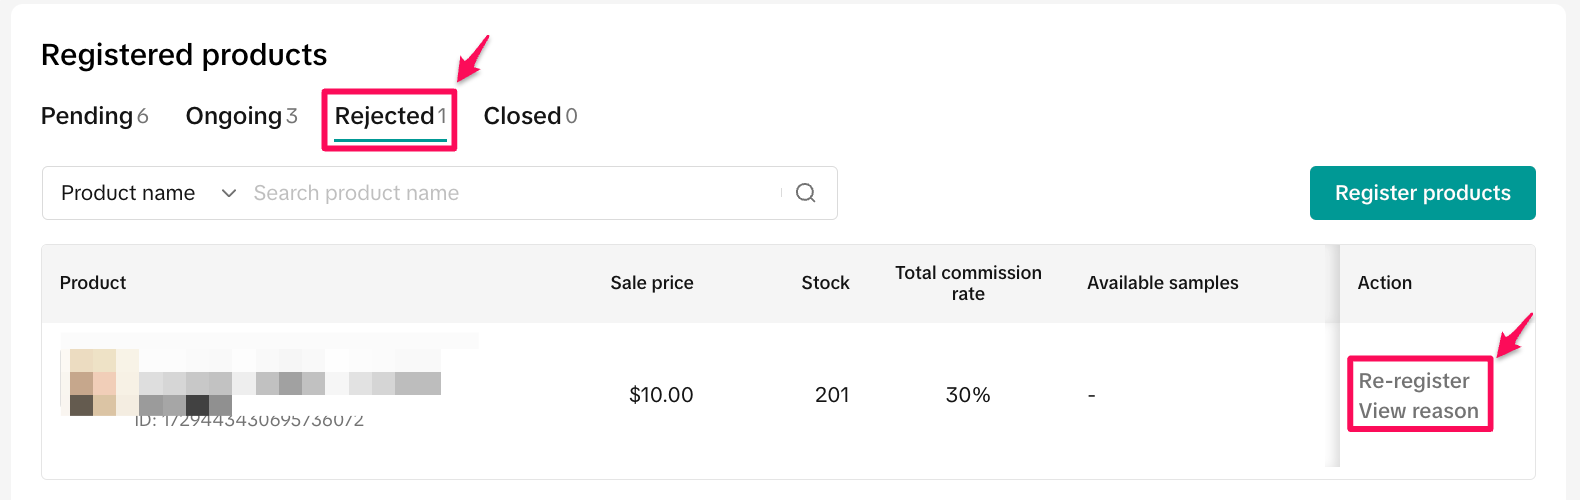Click the Product column header
This screenshot has height=500, width=1580.
pyautogui.click(x=93, y=283)
